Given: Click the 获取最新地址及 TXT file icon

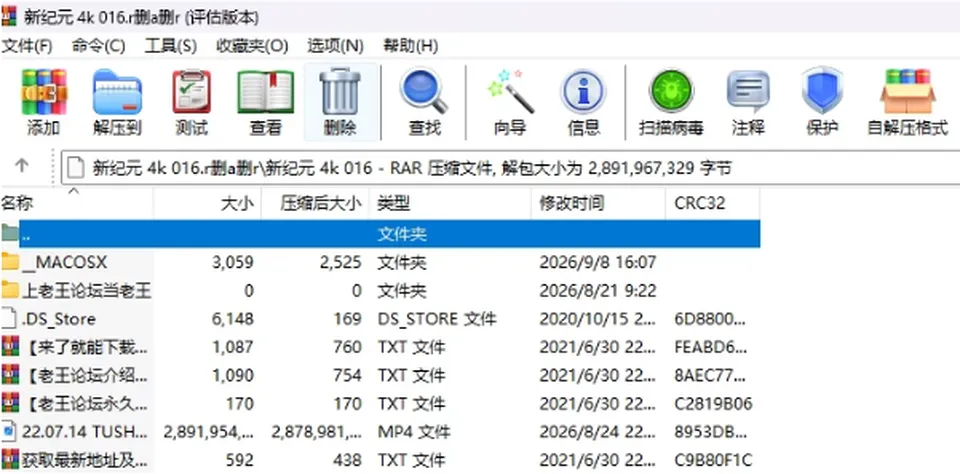Looking at the screenshot, I should click(x=10, y=459).
